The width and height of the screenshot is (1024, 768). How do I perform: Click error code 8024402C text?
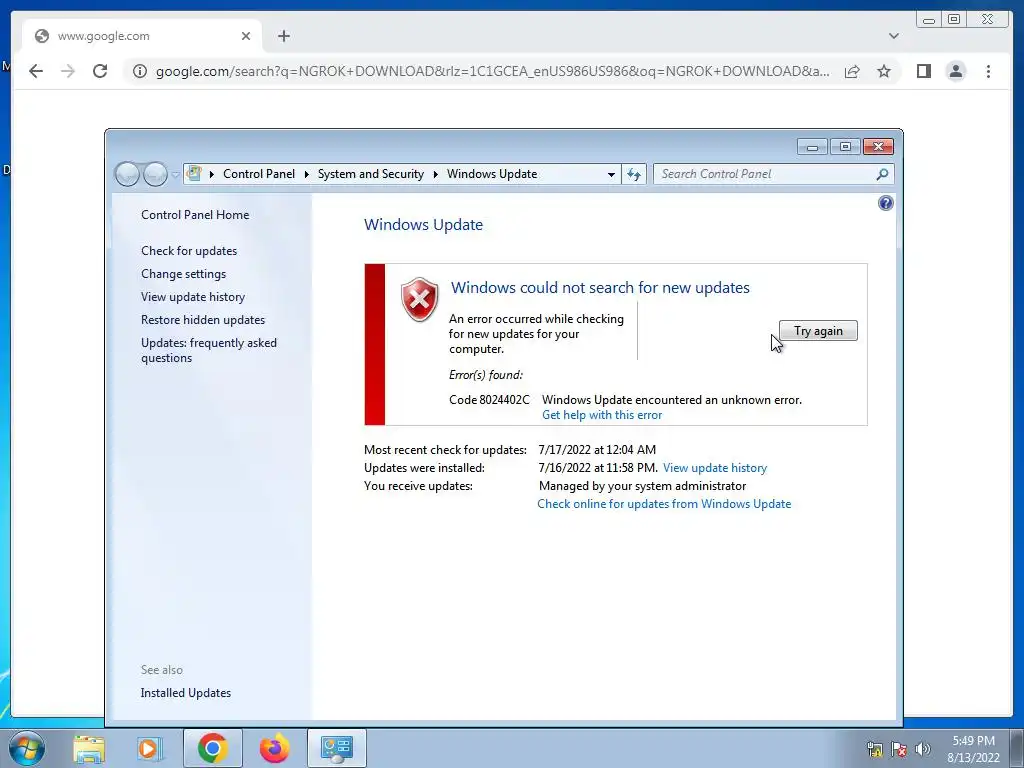489,400
